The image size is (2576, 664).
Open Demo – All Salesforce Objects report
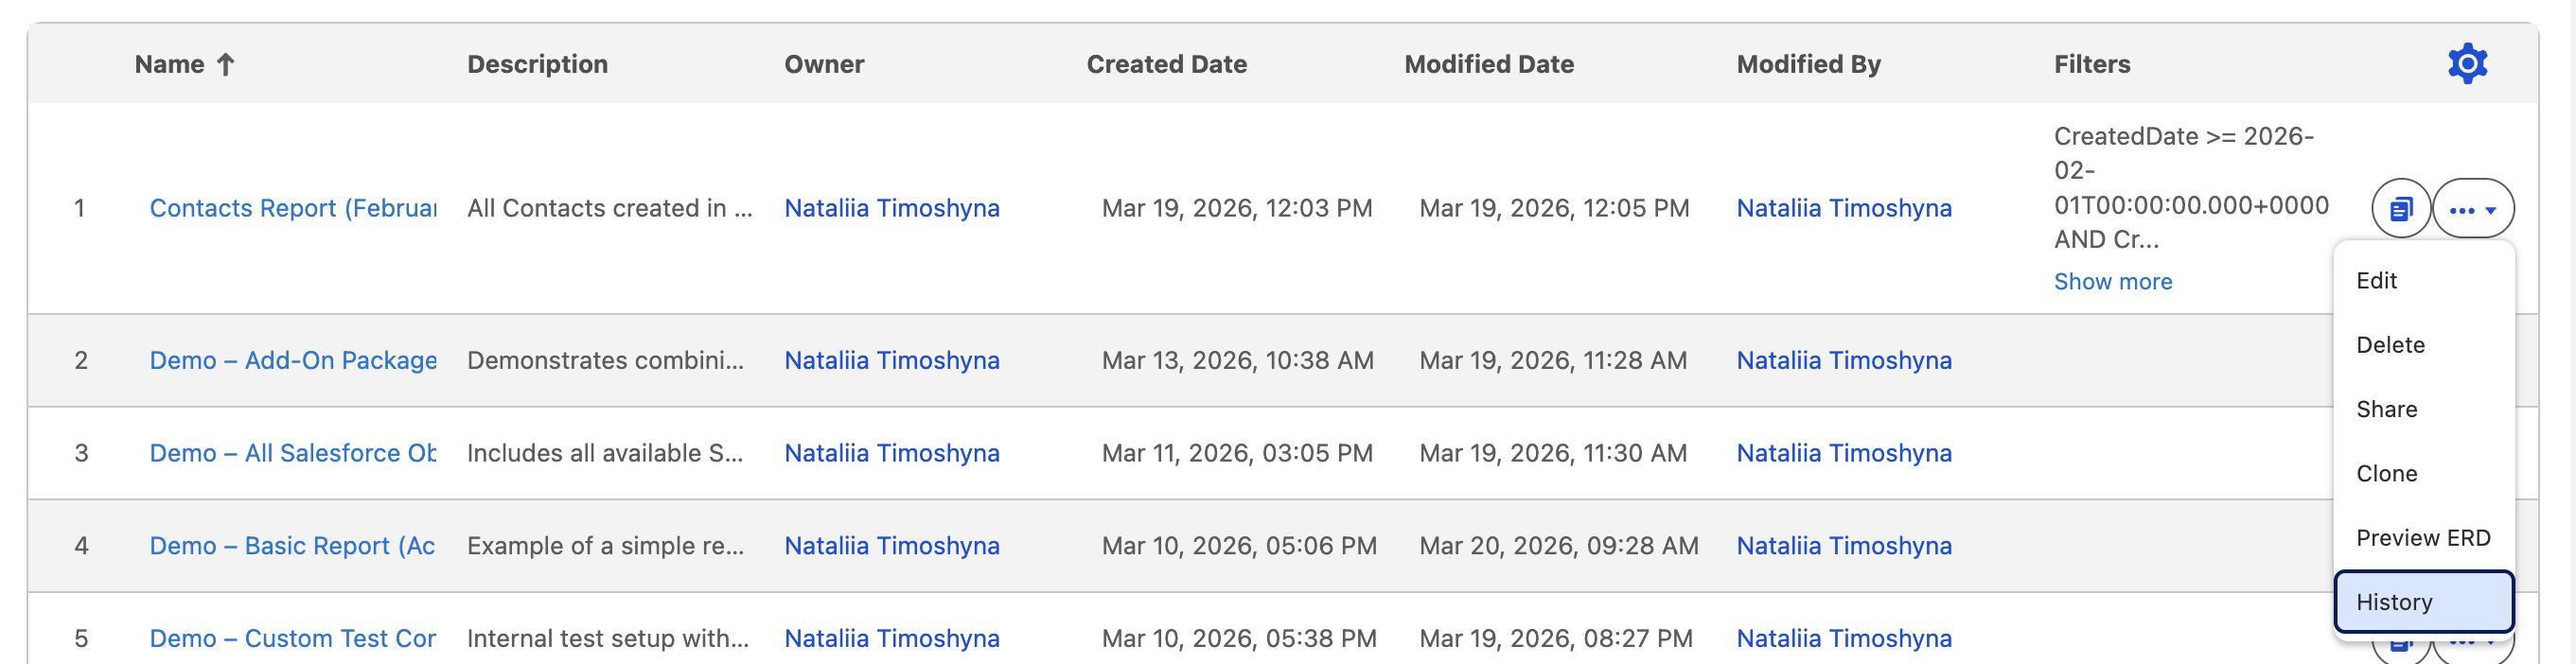pyautogui.click(x=292, y=453)
